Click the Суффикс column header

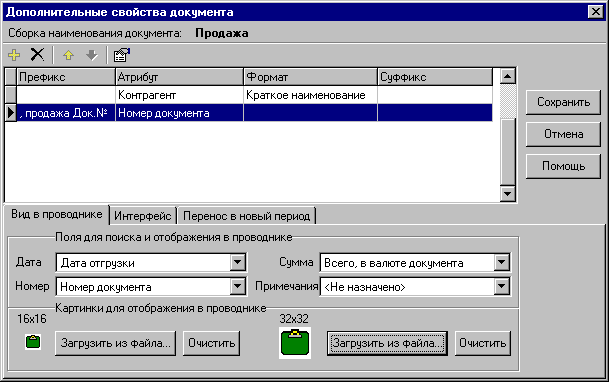click(x=435, y=77)
